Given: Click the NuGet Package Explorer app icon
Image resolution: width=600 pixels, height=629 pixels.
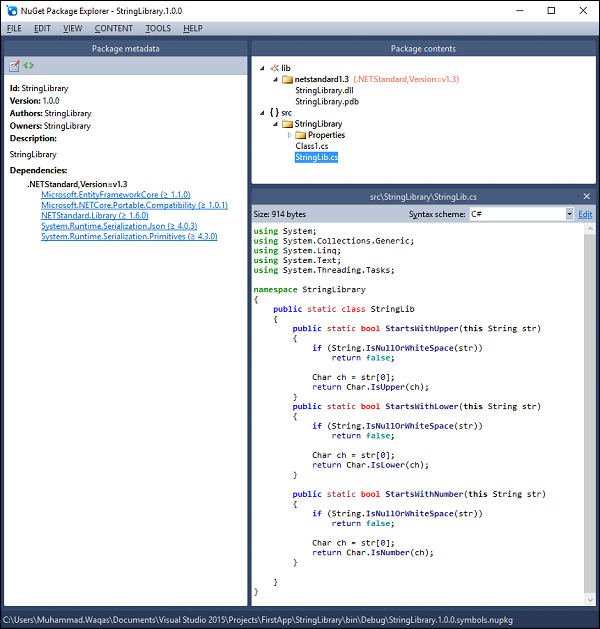Looking at the screenshot, I should pyautogui.click(x=11, y=10).
